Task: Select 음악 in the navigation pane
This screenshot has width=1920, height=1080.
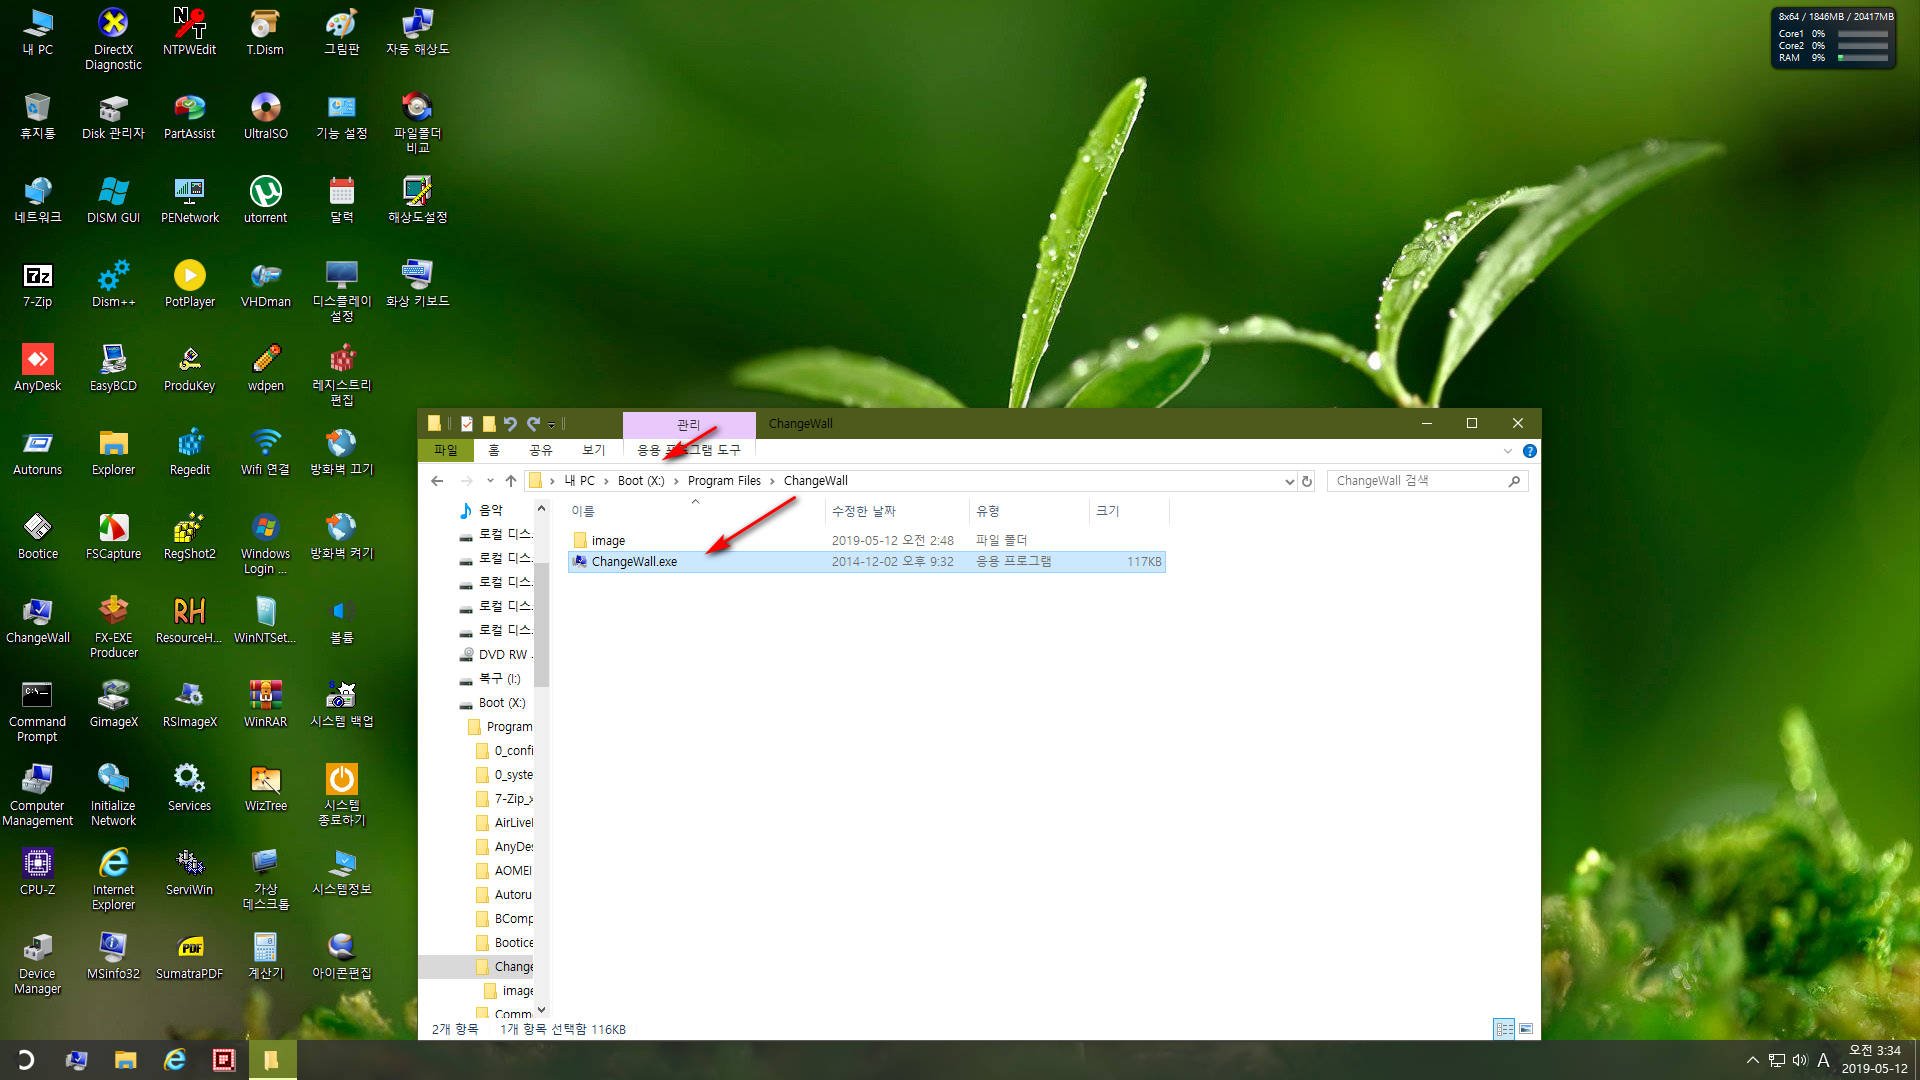Action: (x=490, y=510)
